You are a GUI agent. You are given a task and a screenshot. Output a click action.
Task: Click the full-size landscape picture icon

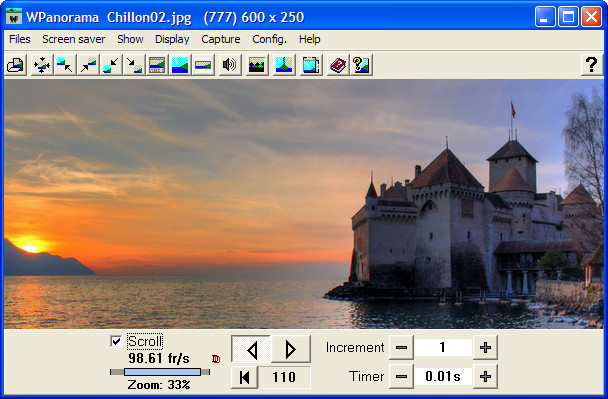(180, 65)
